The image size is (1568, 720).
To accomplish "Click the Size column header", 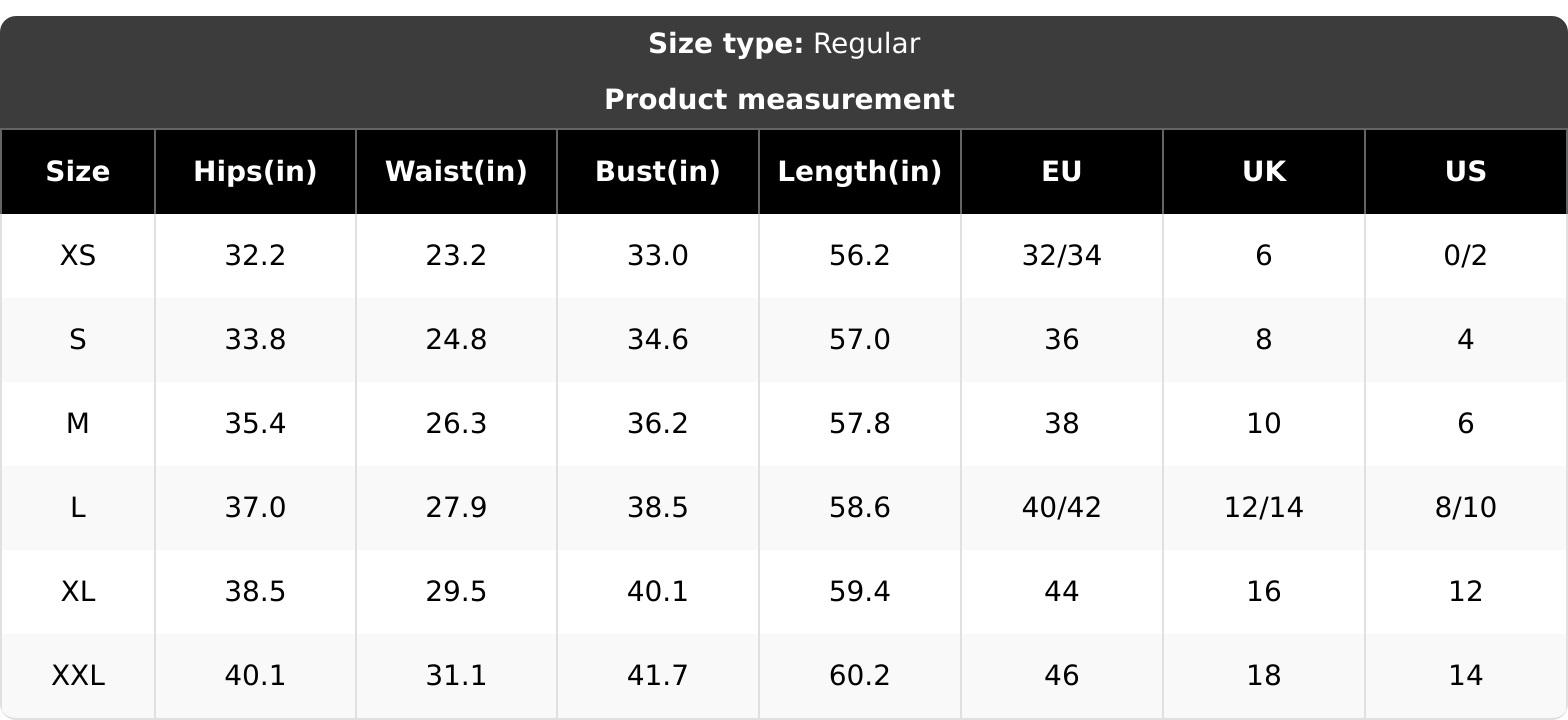I will (x=78, y=172).
